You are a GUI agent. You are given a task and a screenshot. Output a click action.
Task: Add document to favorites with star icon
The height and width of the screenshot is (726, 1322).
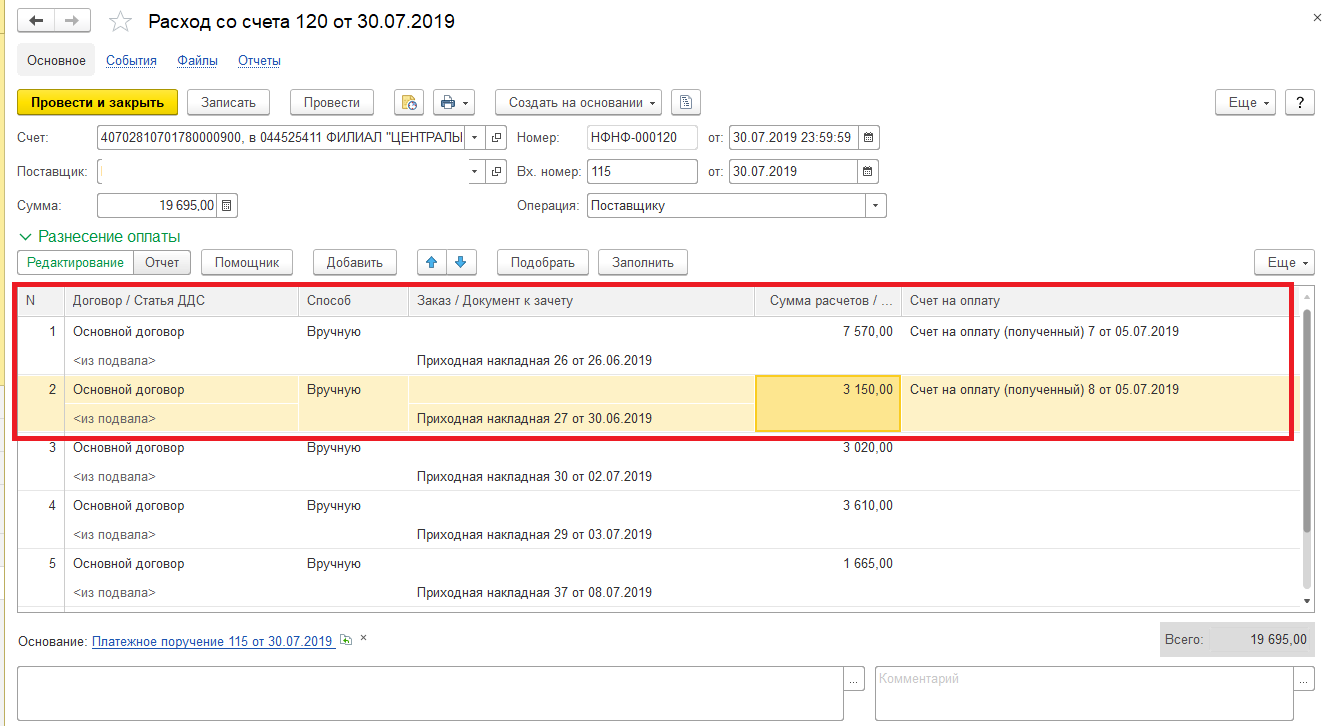[x=120, y=21]
